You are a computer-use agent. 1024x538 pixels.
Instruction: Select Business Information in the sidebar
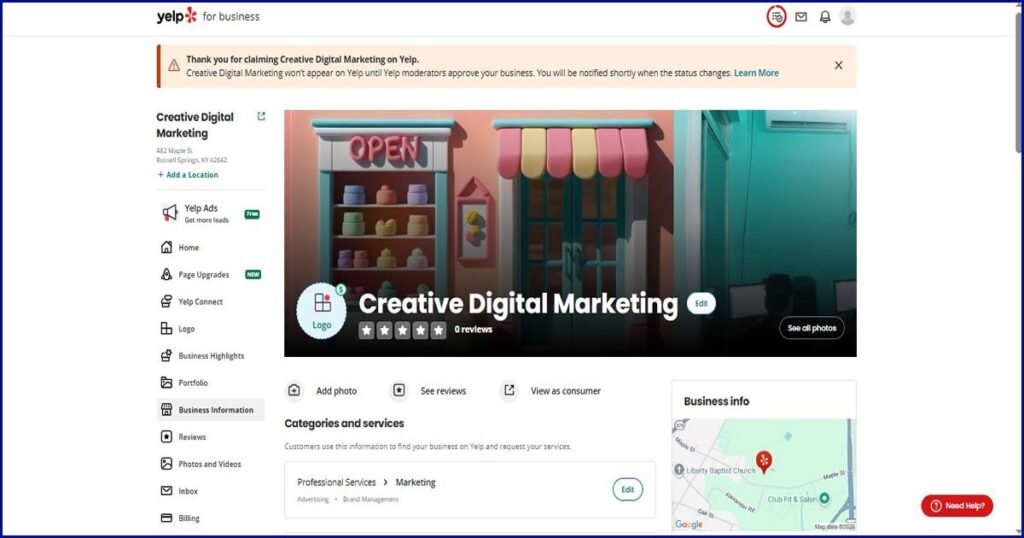point(210,410)
